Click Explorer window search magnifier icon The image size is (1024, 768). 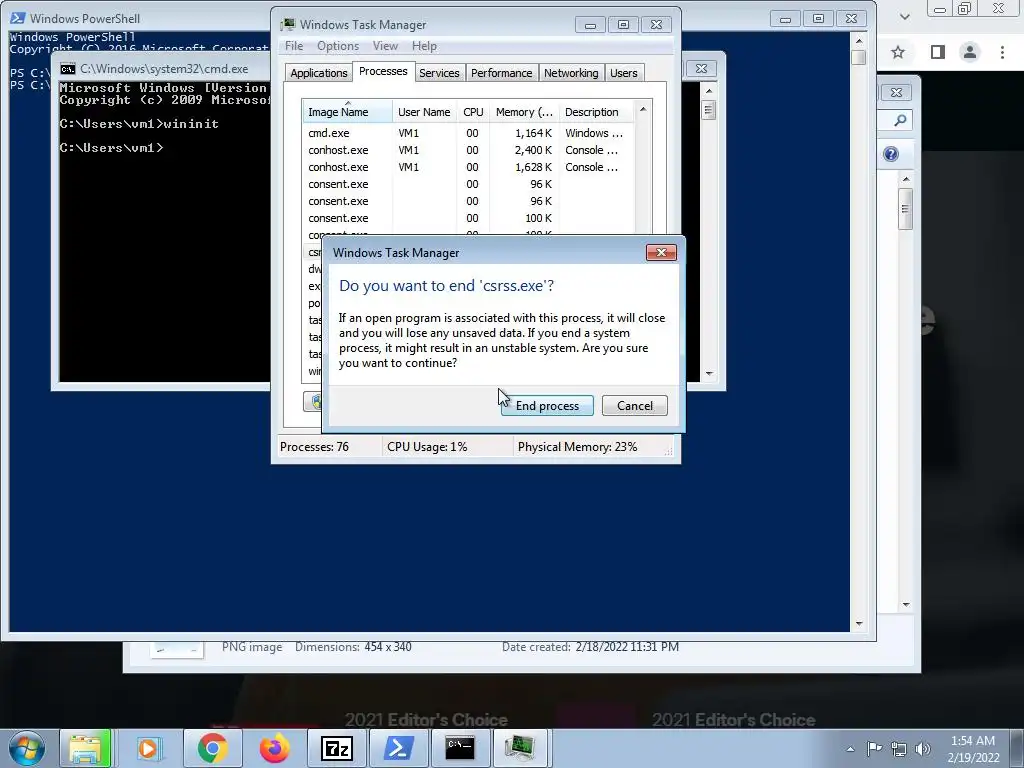[x=900, y=120]
